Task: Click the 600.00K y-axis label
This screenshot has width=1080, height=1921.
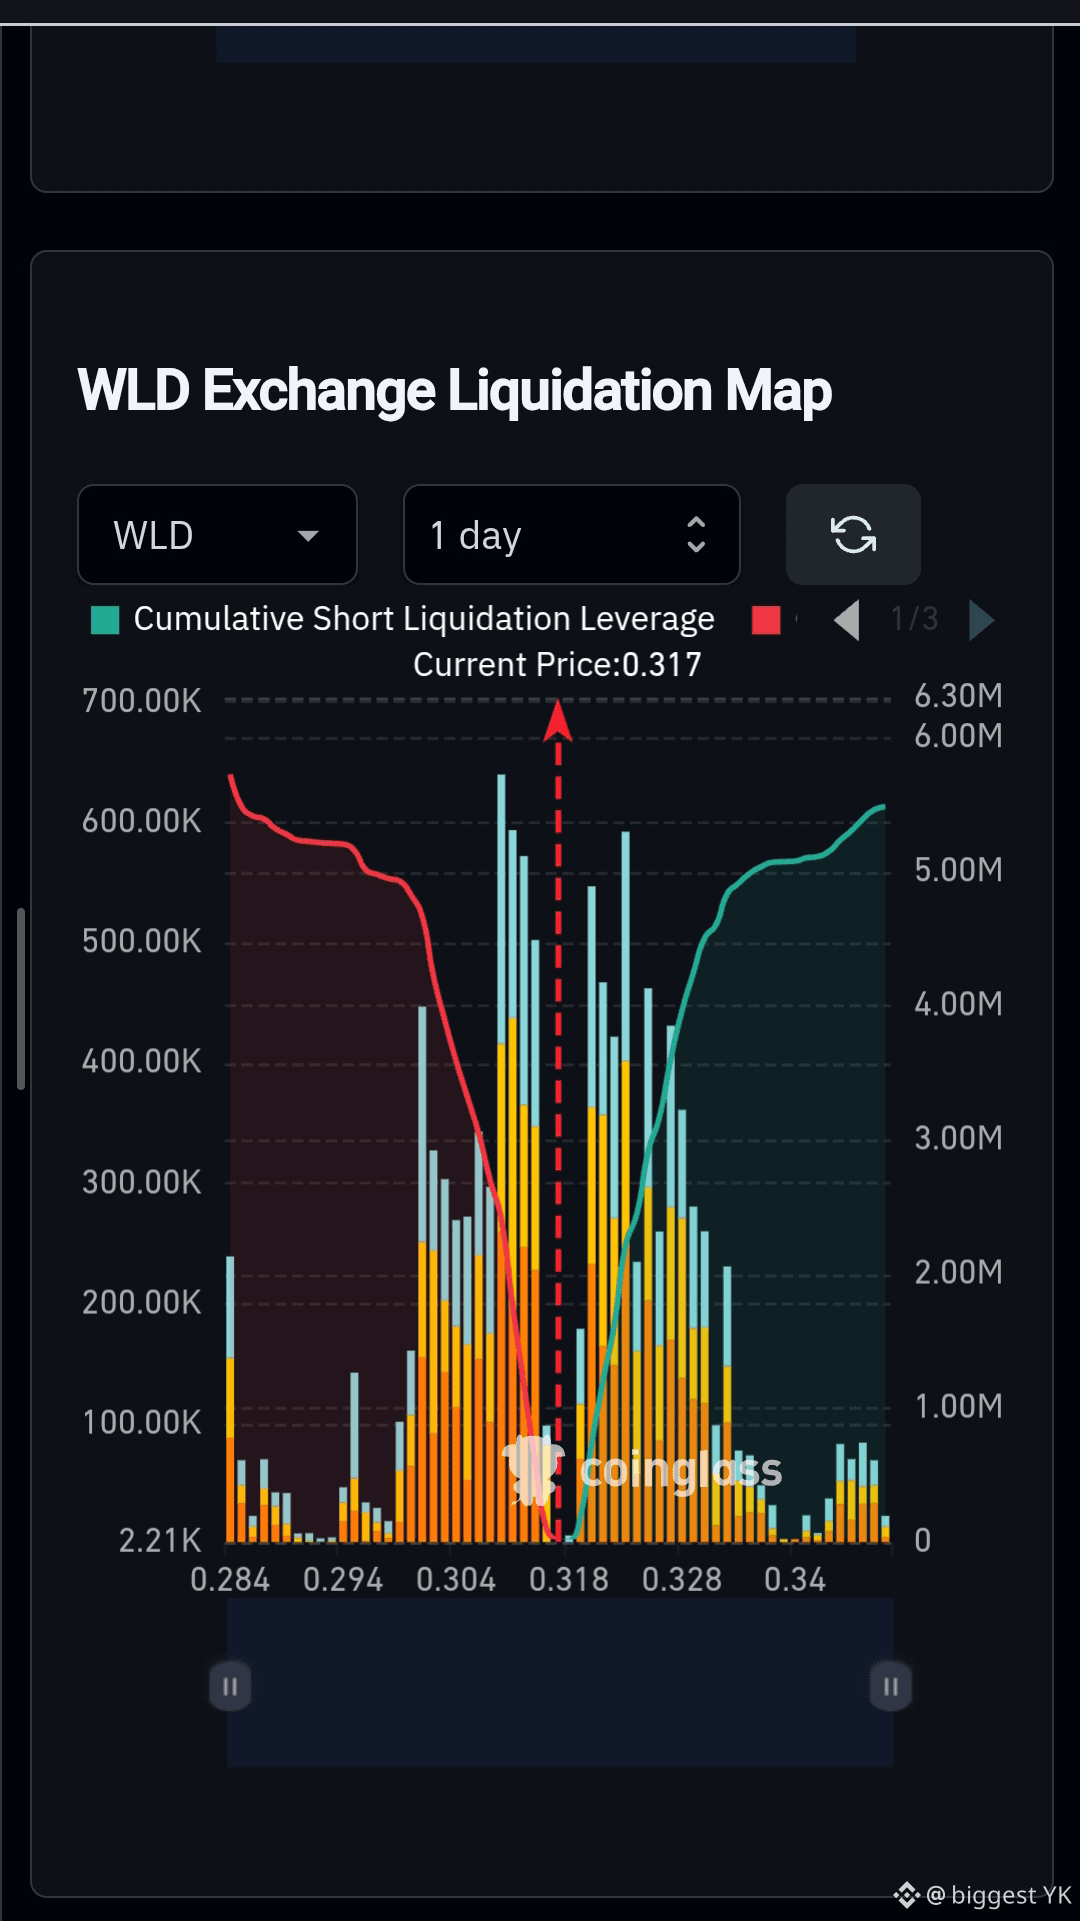Action: (x=142, y=821)
